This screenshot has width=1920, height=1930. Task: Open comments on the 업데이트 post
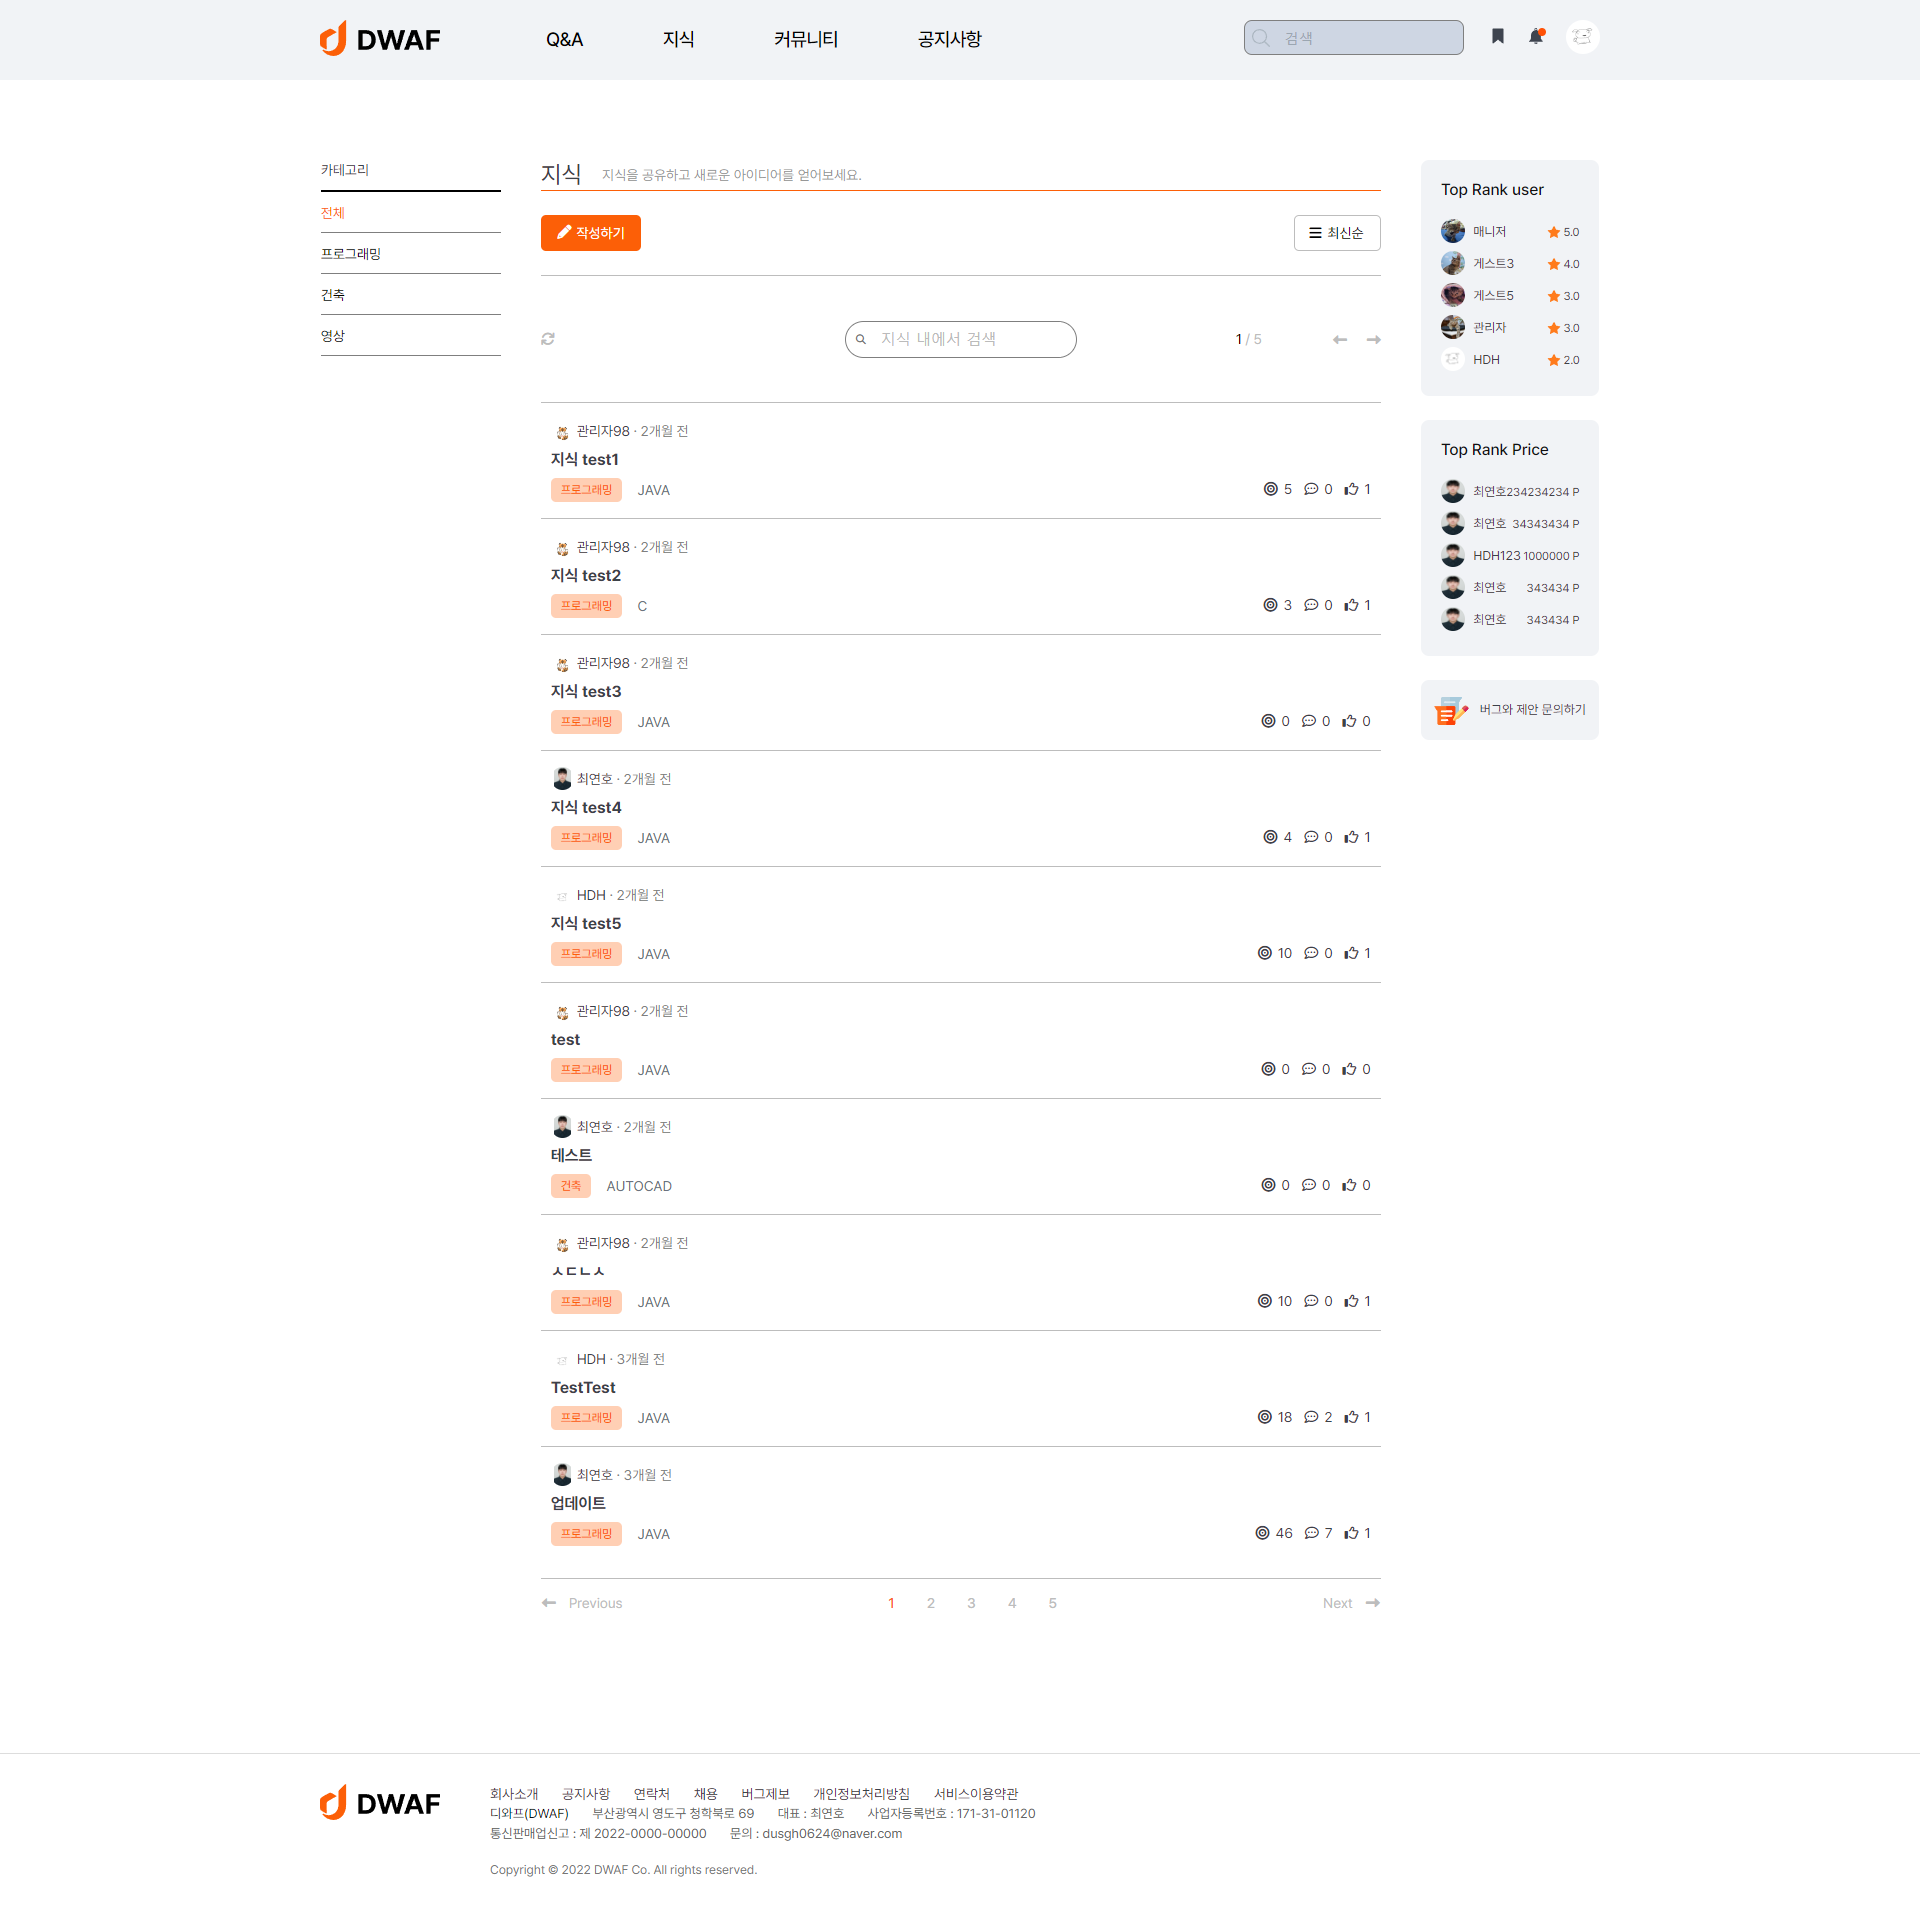[1313, 1532]
